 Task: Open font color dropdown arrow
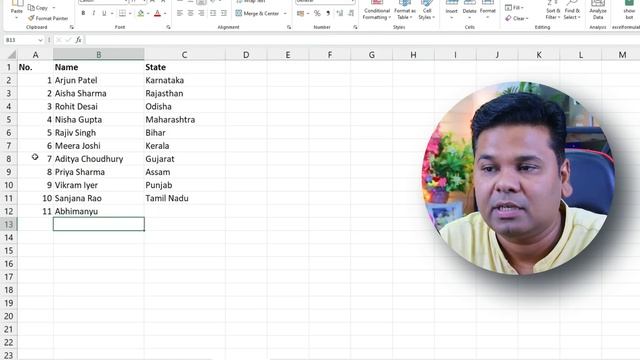click(165, 13)
